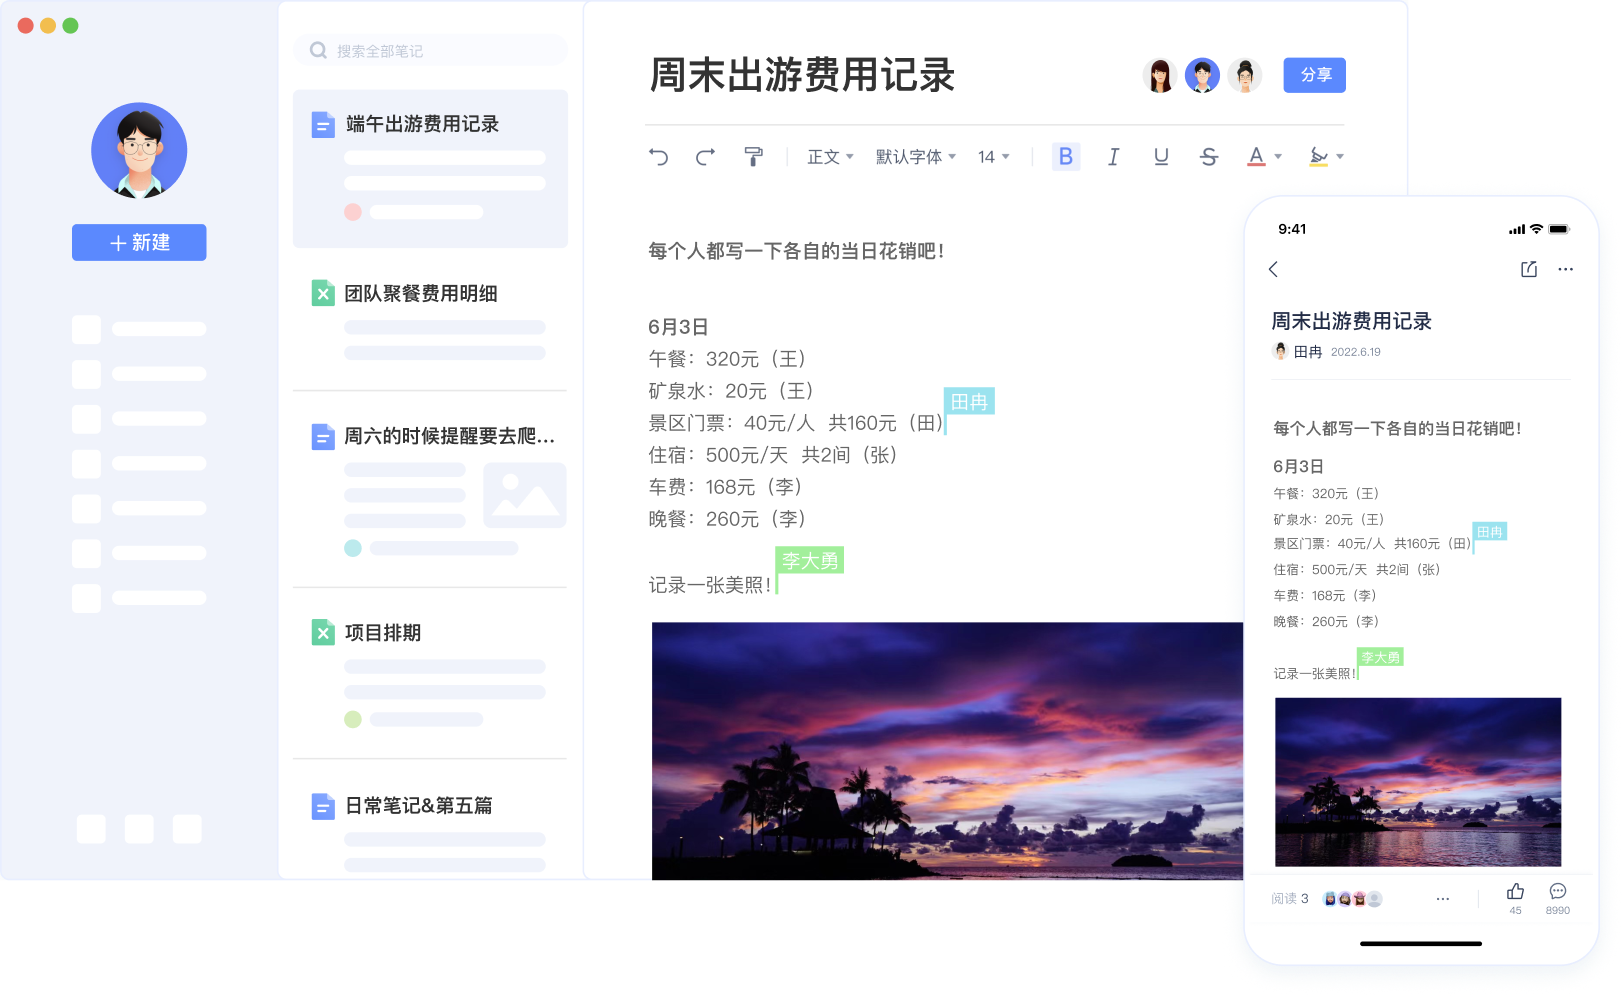Click the 分享 share button
Screen dimensions: 1623x996
pos(1314,75)
